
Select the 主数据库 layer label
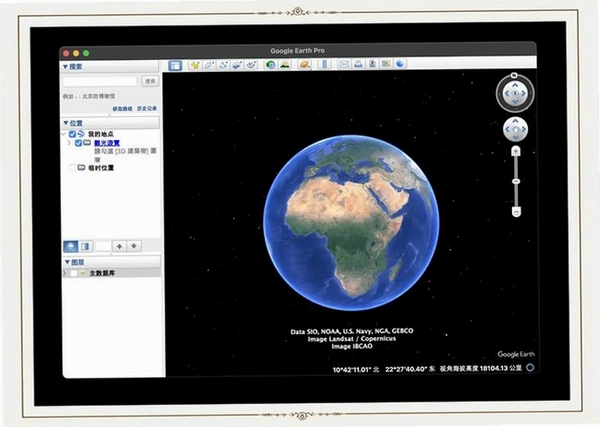tap(102, 273)
